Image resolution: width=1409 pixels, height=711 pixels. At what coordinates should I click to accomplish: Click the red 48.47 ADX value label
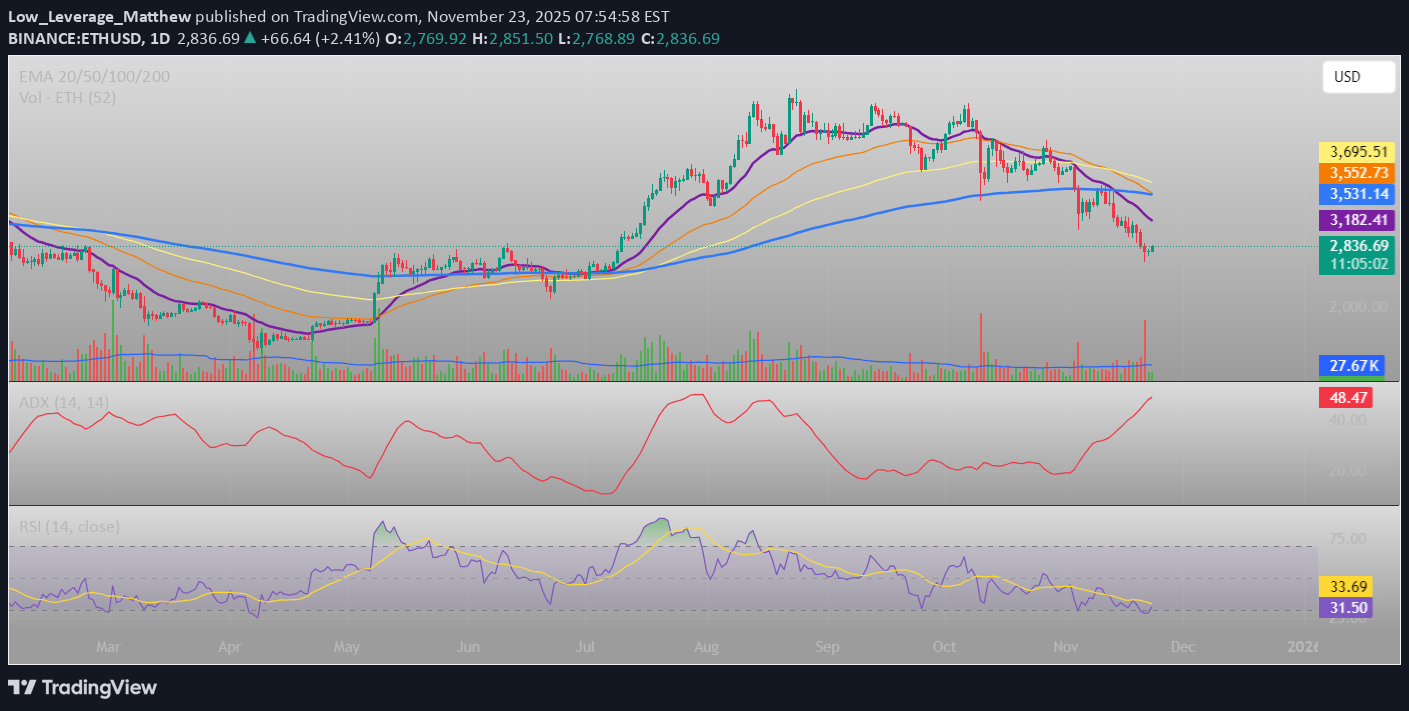(x=1346, y=397)
